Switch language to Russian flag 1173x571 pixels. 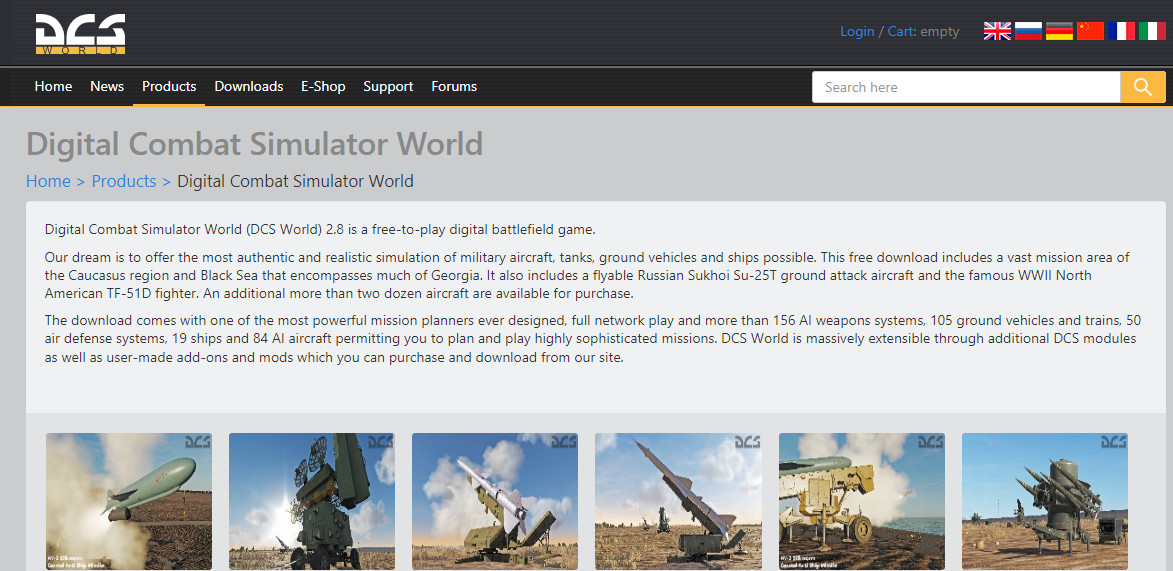pos(1028,31)
